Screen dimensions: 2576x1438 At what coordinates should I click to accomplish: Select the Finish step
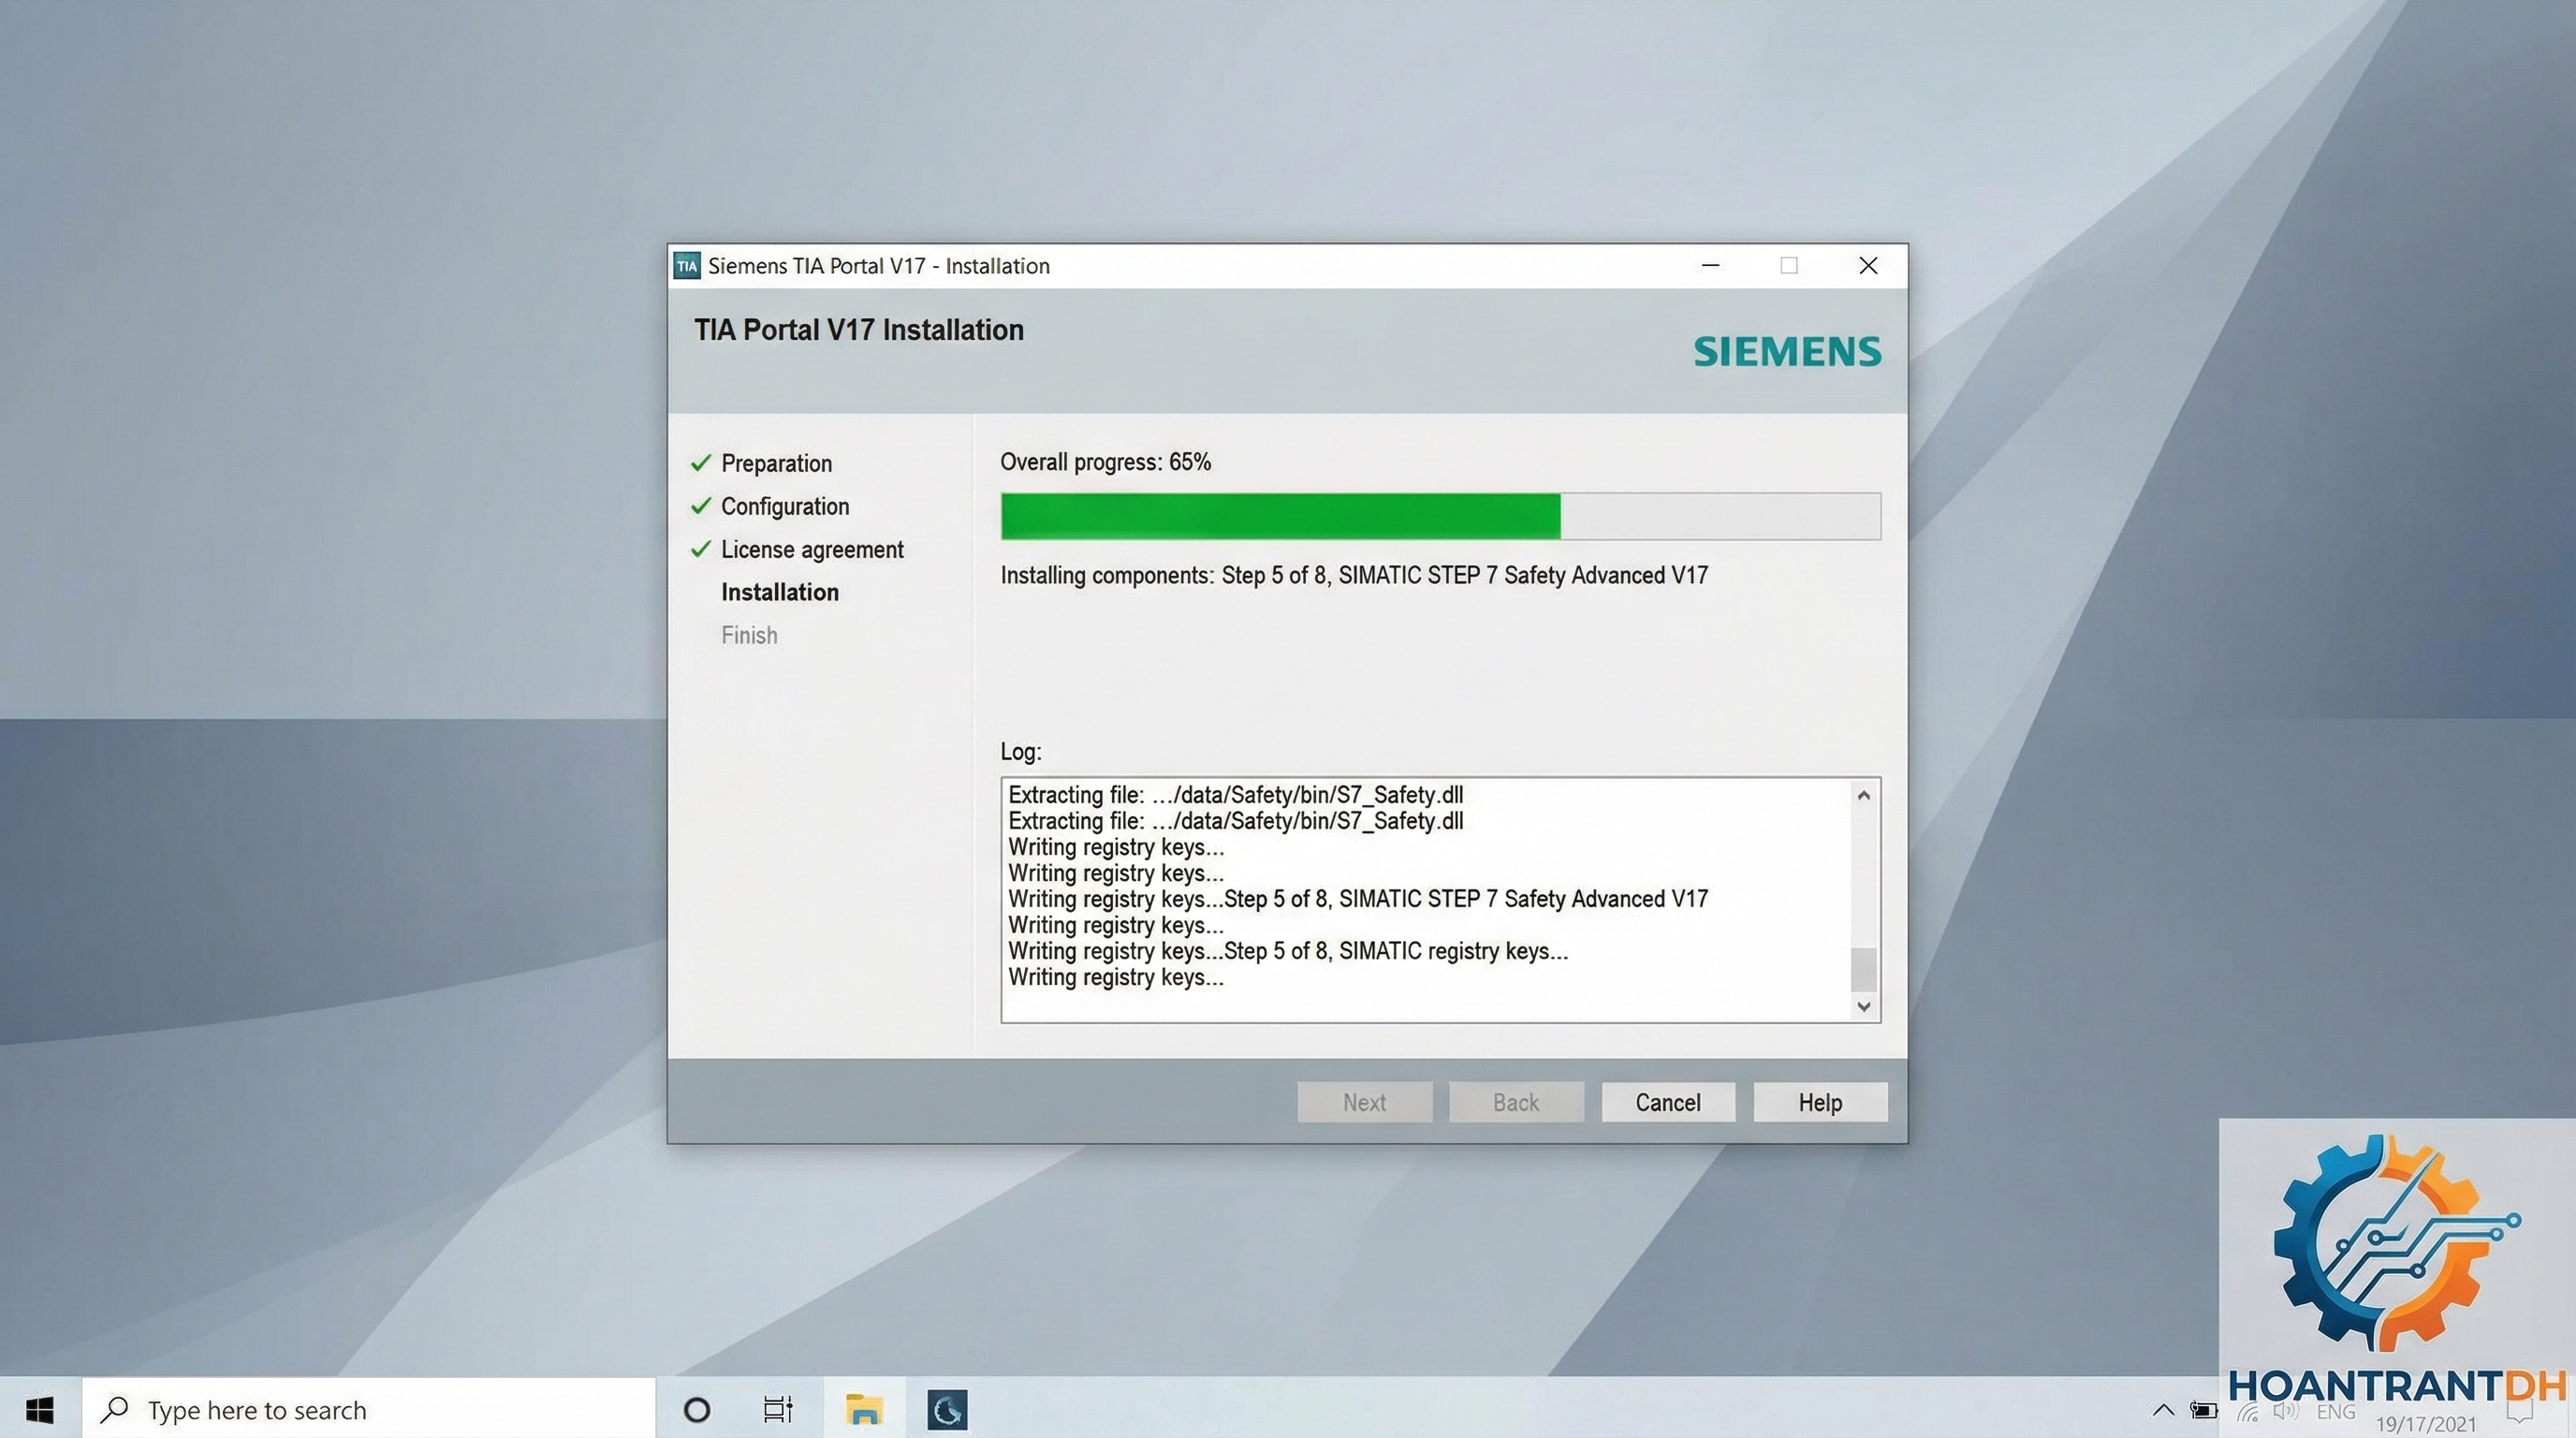pos(749,635)
